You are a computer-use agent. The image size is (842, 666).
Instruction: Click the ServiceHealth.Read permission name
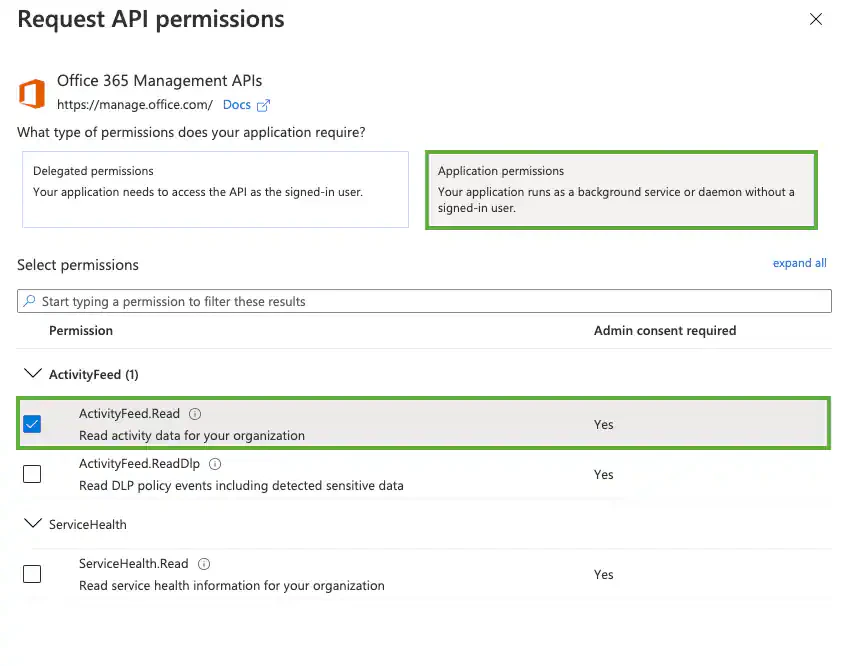(134, 563)
